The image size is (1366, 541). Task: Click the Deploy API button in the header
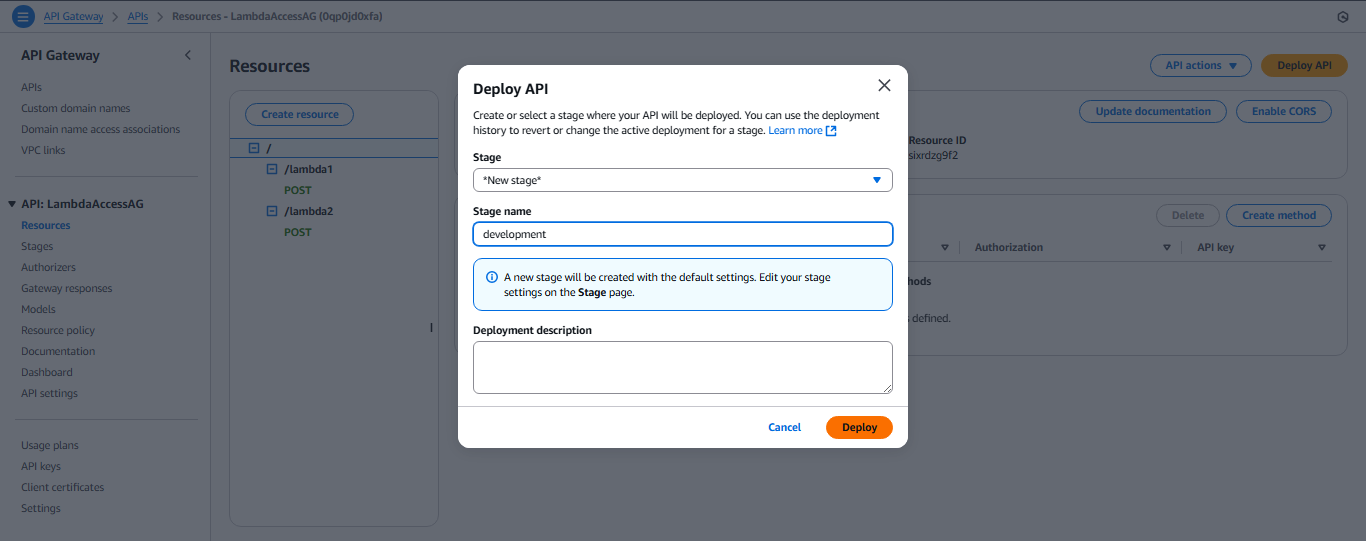(x=1304, y=66)
